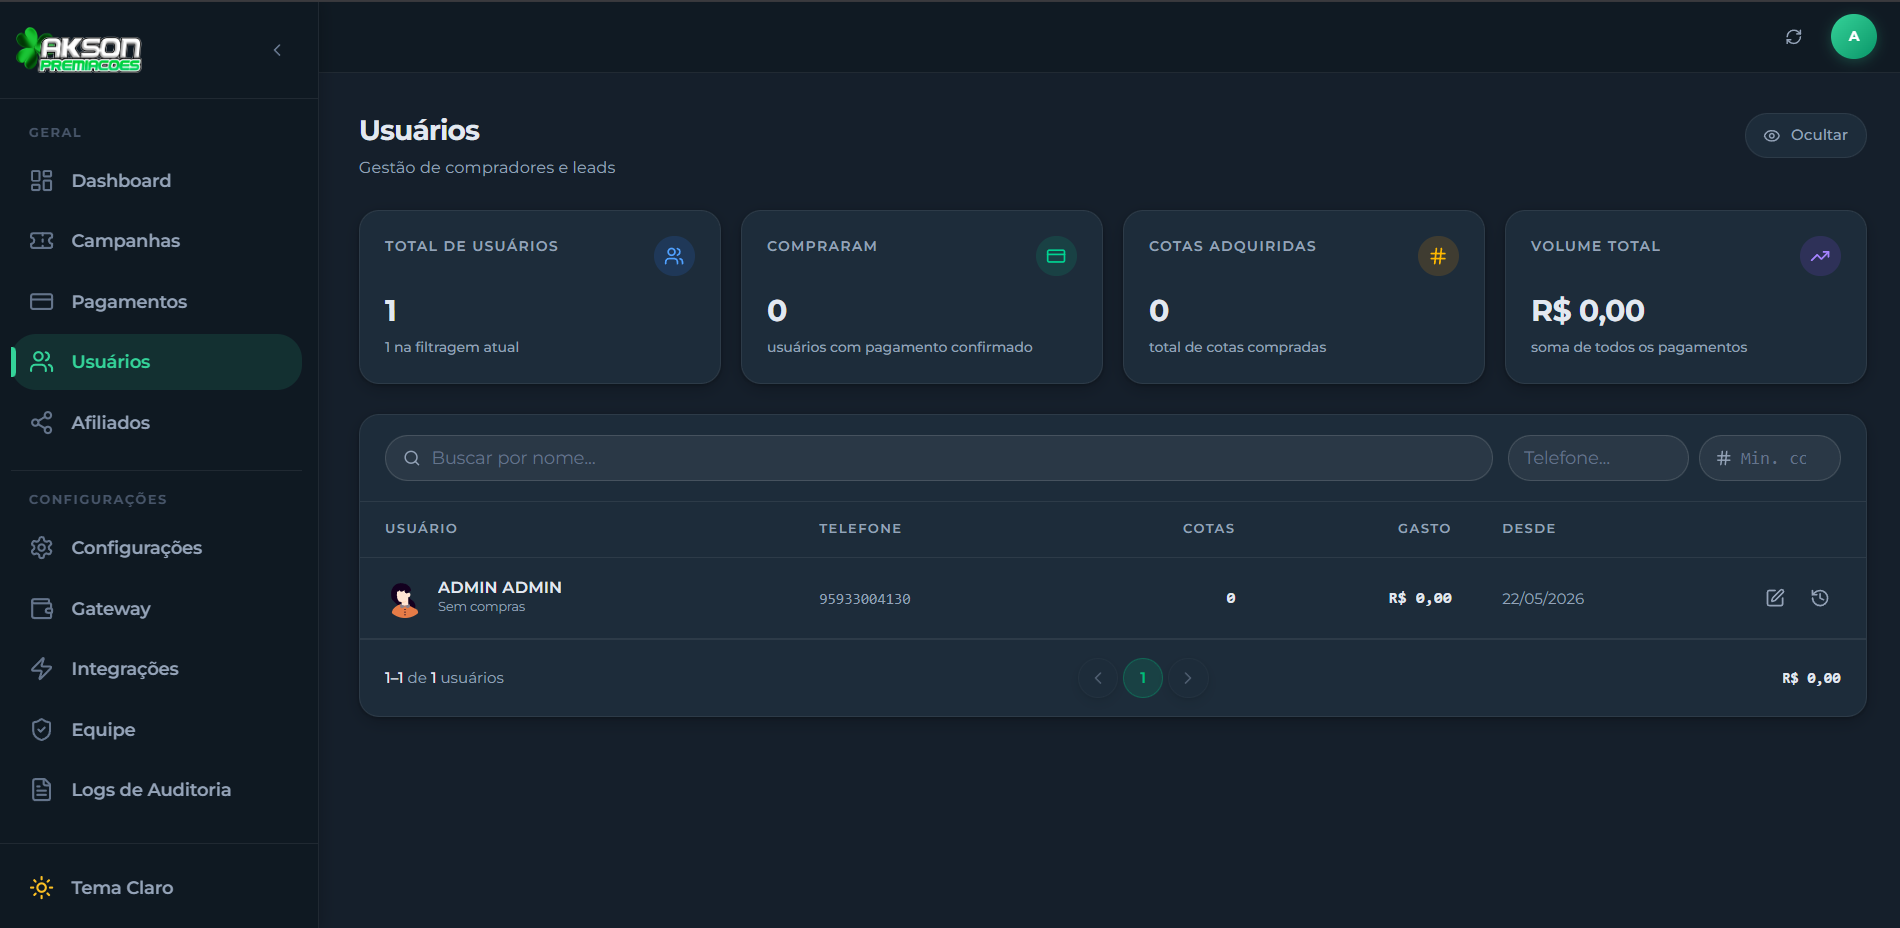Open the Gateway page
Image resolution: width=1900 pixels, height=928 pixels.
click(156, 609)
